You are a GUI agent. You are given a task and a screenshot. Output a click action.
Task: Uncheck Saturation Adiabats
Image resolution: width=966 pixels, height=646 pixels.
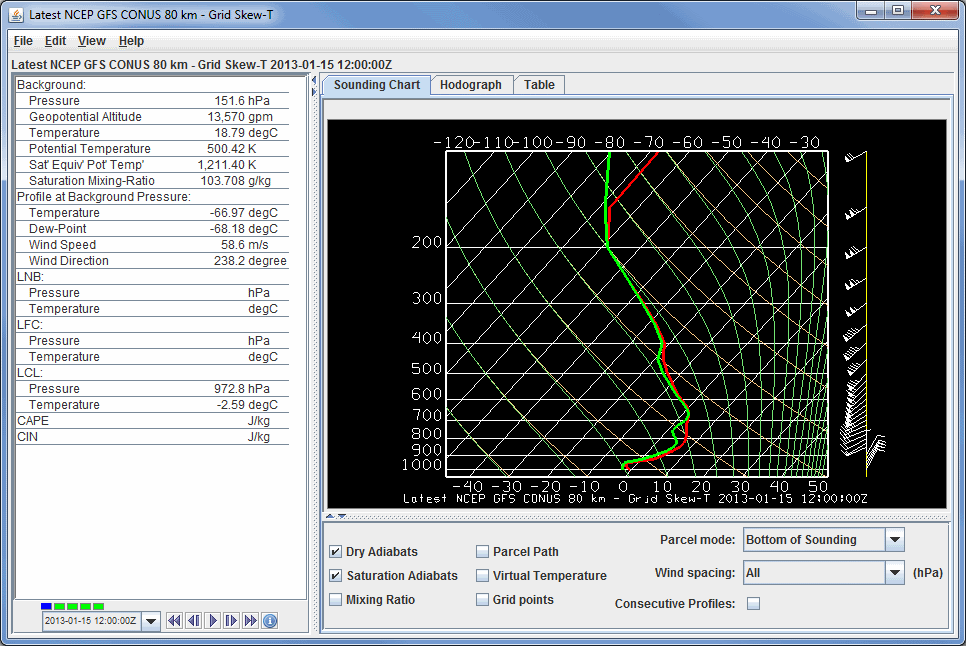point(336,576)
